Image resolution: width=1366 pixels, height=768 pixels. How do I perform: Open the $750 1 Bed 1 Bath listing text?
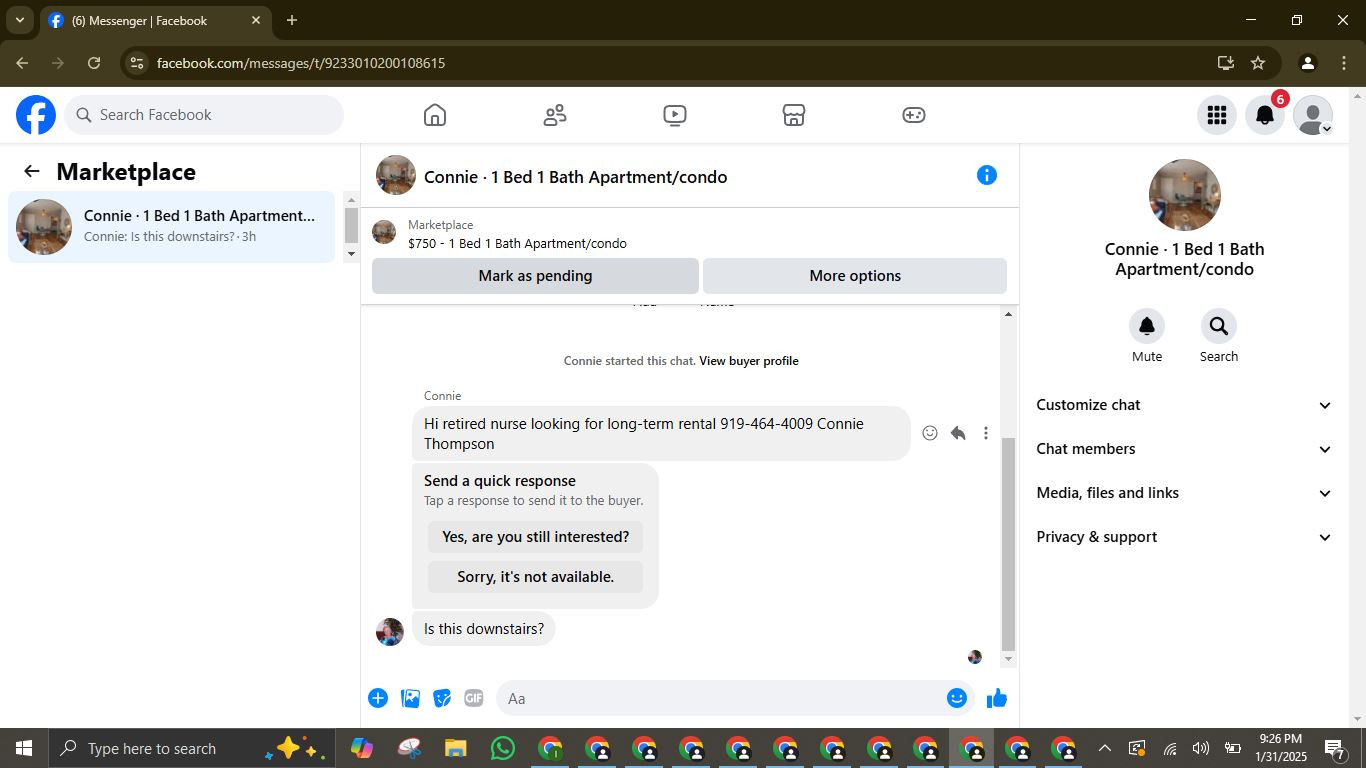517,243
